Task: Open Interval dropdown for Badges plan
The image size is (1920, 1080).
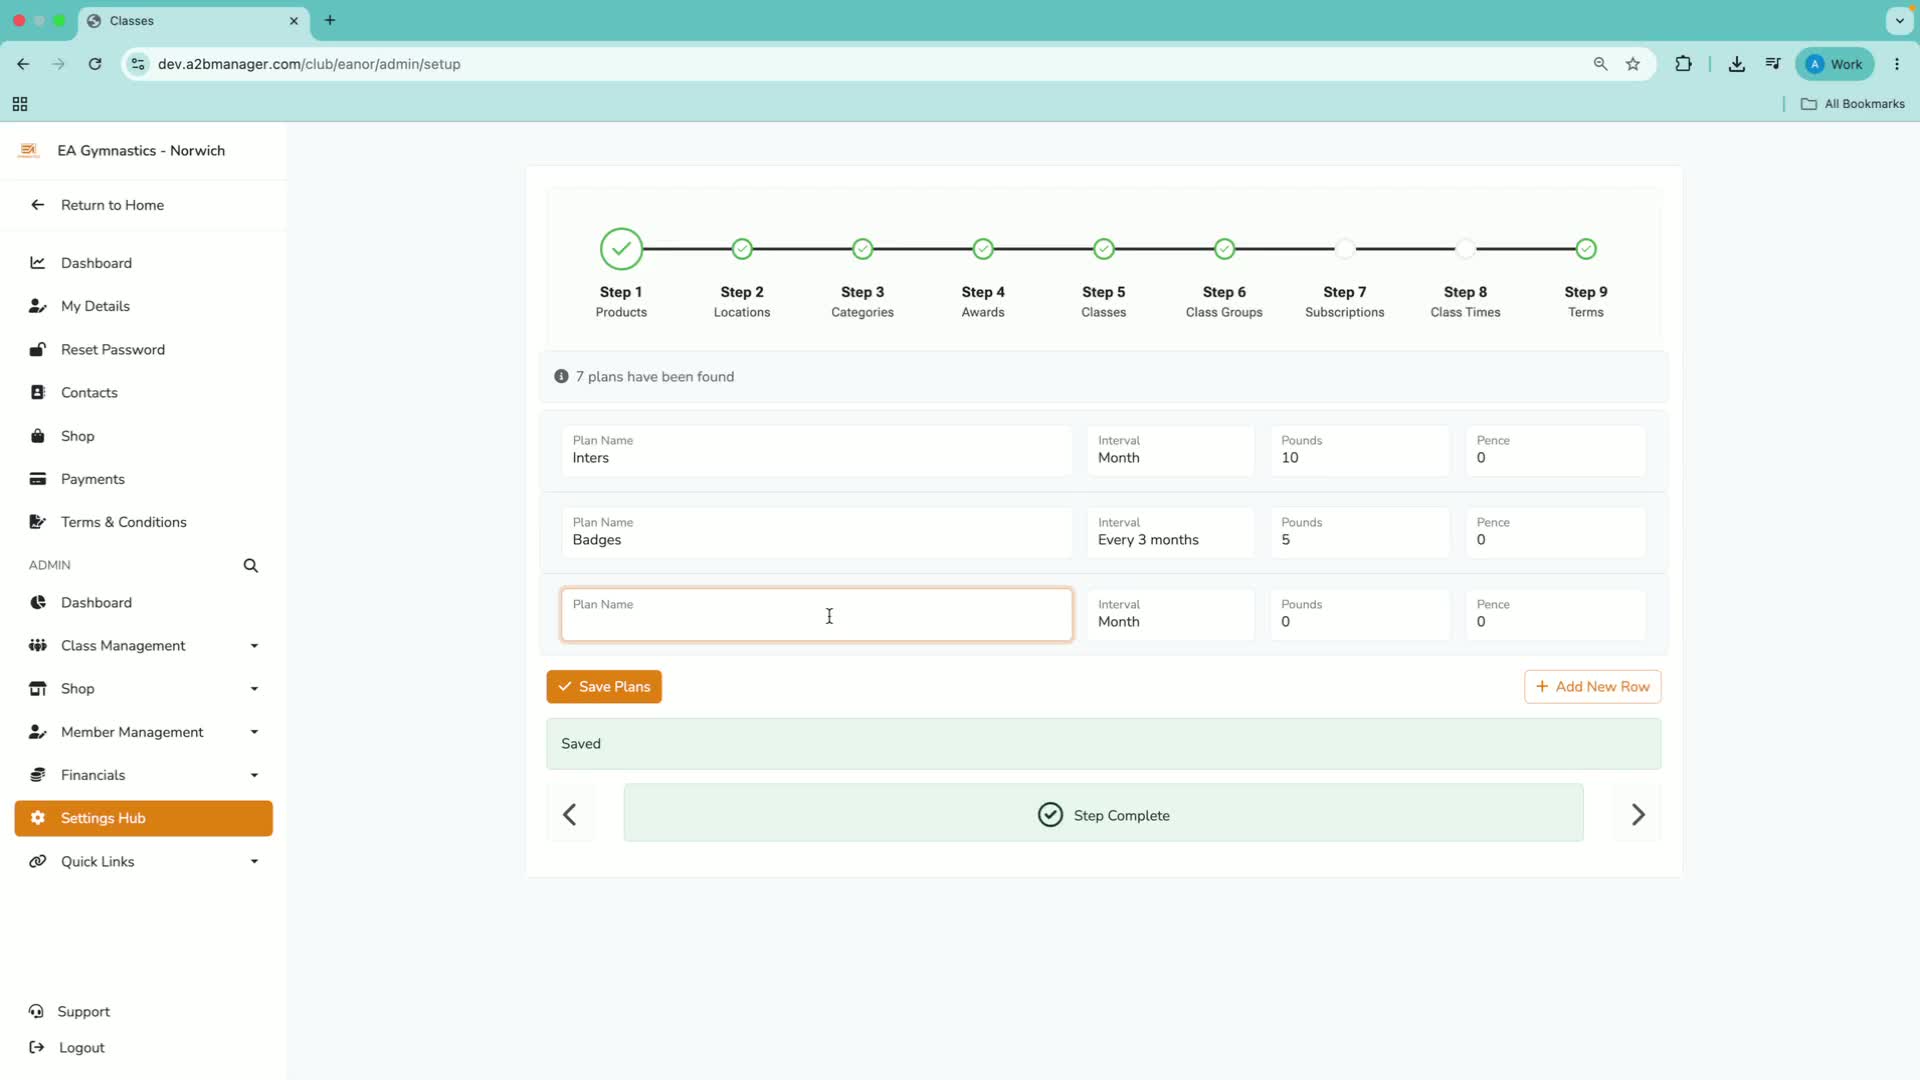Action: [1170, 532]
